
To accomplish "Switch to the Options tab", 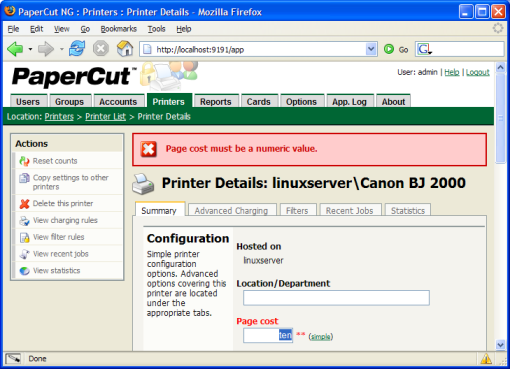I will [301, 101].
